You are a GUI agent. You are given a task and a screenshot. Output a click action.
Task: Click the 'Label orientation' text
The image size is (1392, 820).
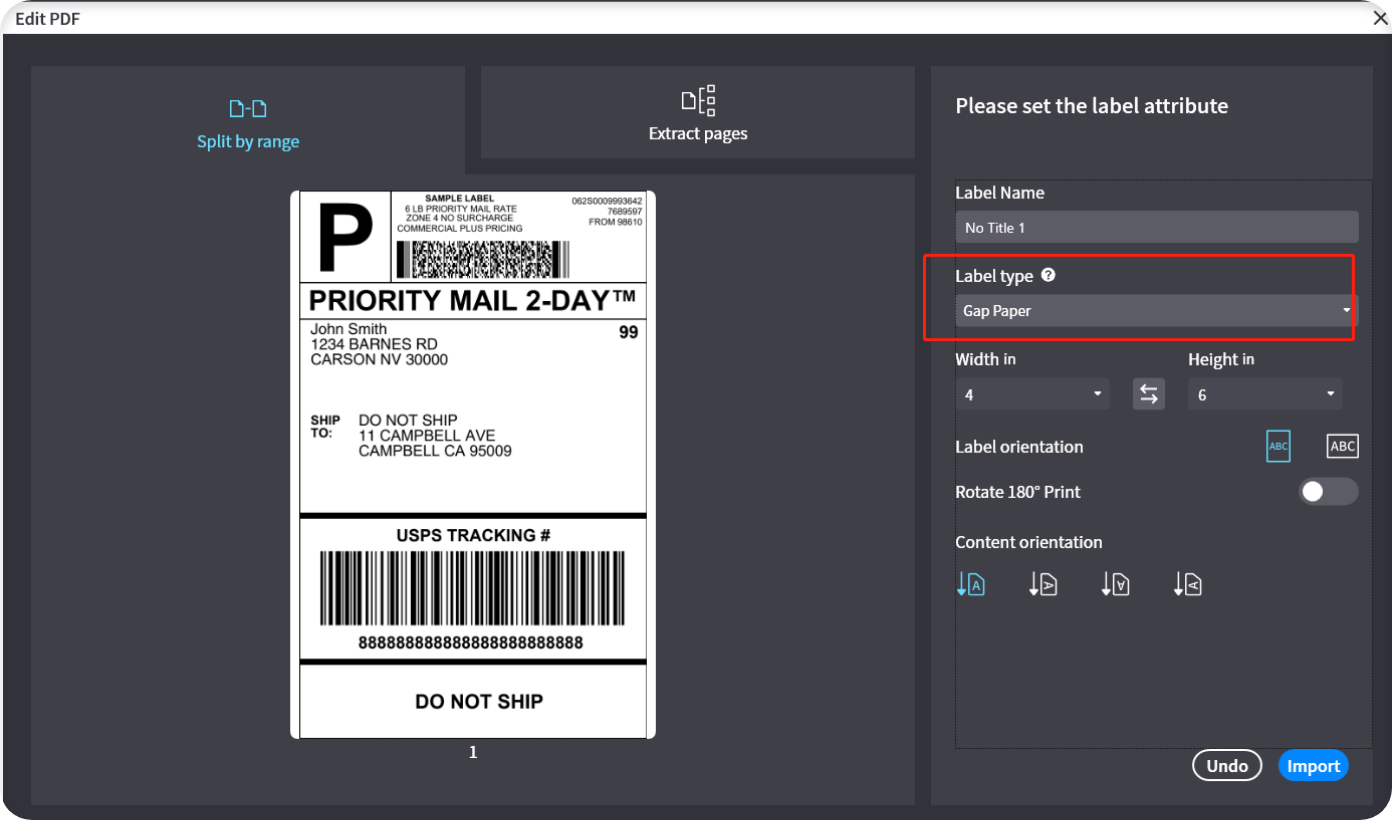click(x=1019, y=447)
